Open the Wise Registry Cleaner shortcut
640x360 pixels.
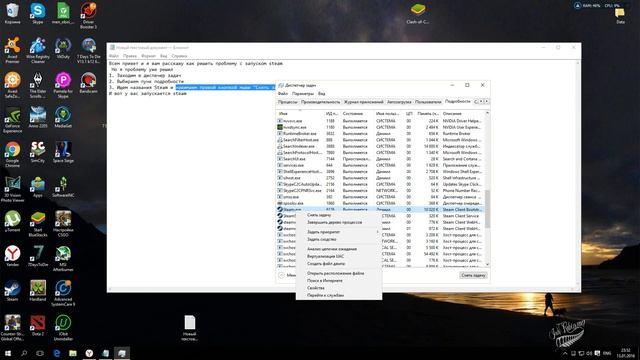point(38,50)
